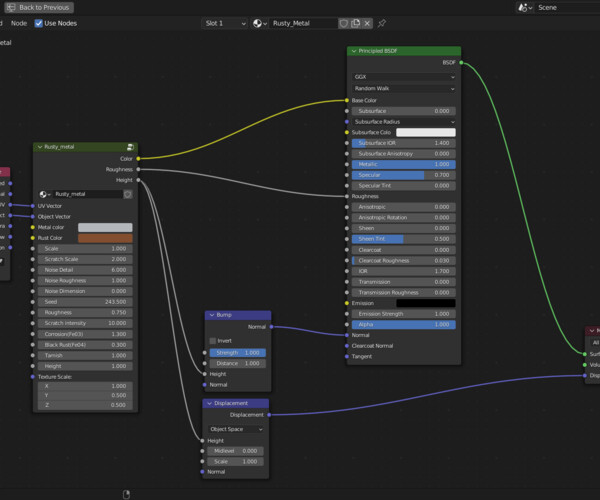Collapse the Bump node
The width and height of the screenshot is (600, 500).
(212, 315)
